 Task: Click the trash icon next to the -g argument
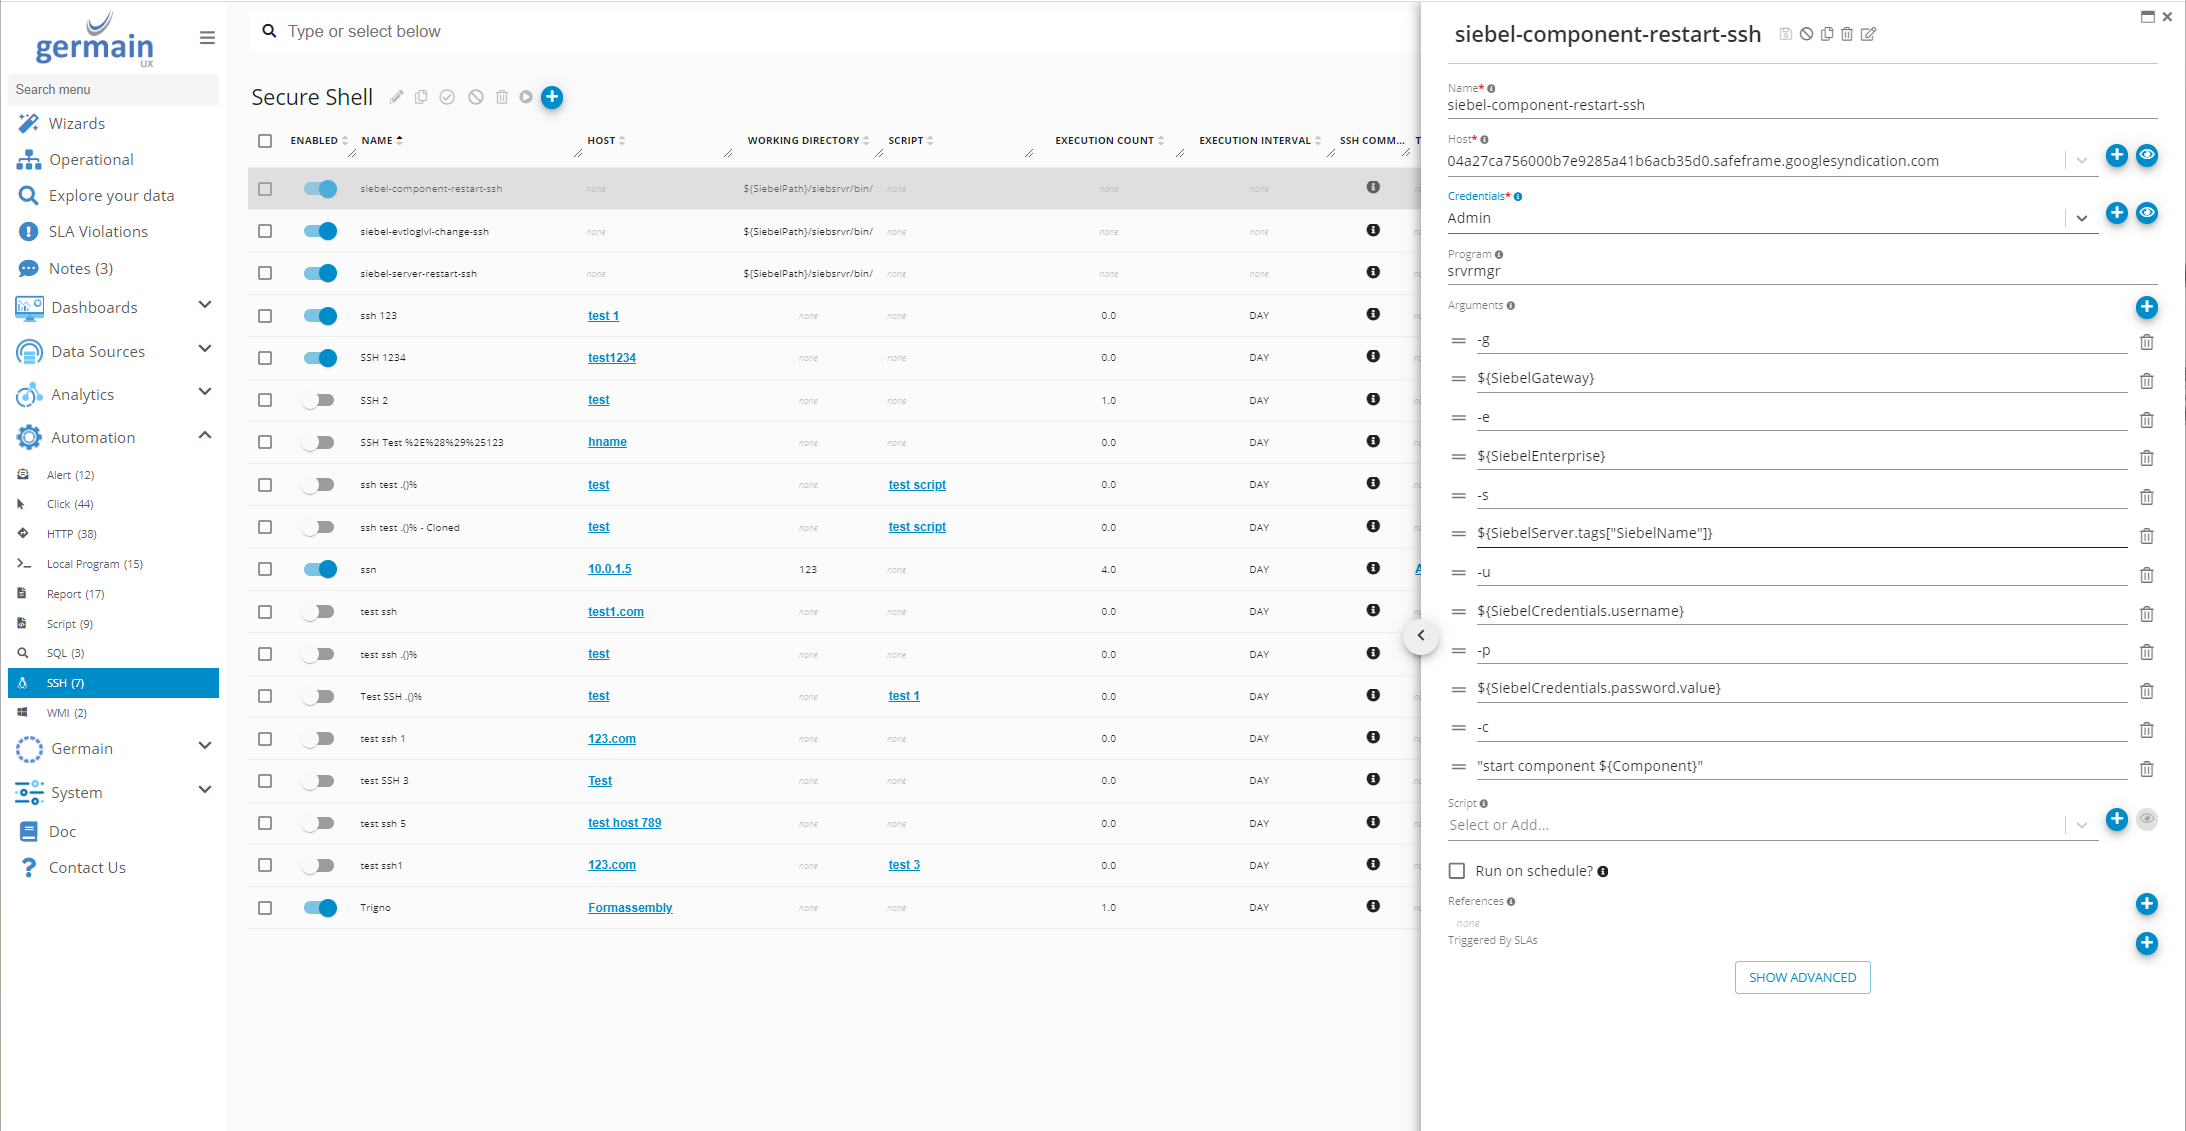pyautogui.click(x=2147, y=342)
